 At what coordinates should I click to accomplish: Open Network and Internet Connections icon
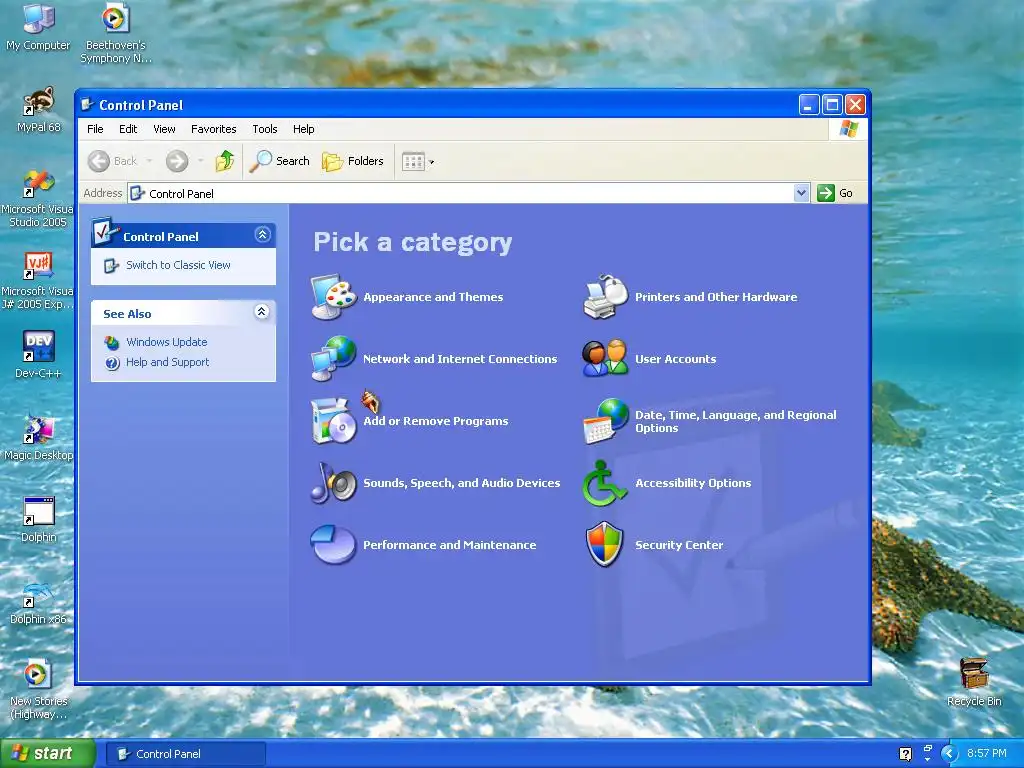coord(334,359)
